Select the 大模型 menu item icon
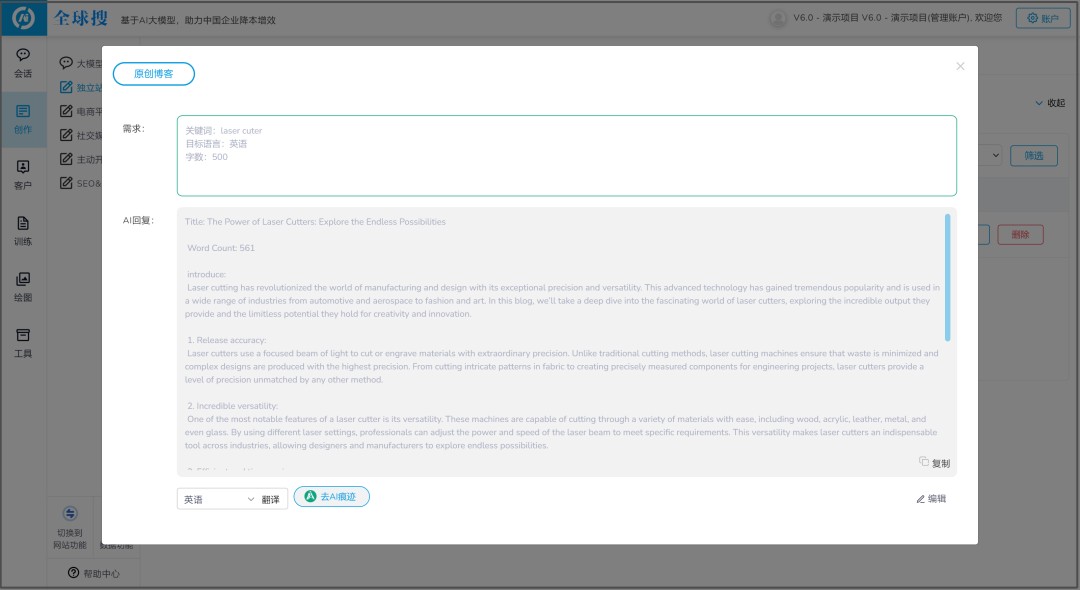This screenshot has width=1080, height=590. tap(66, 63)
